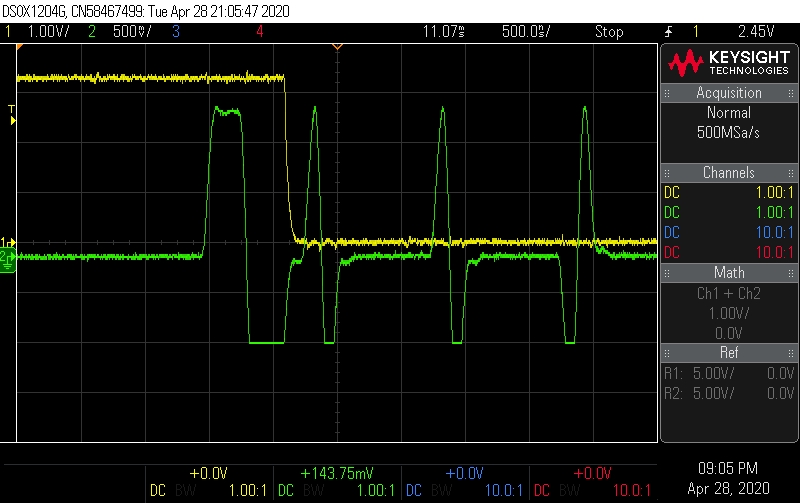The height and width of the screenshot is (503, 800).
Task: Open the Ref panel header
Action: [x=729, y=352]
